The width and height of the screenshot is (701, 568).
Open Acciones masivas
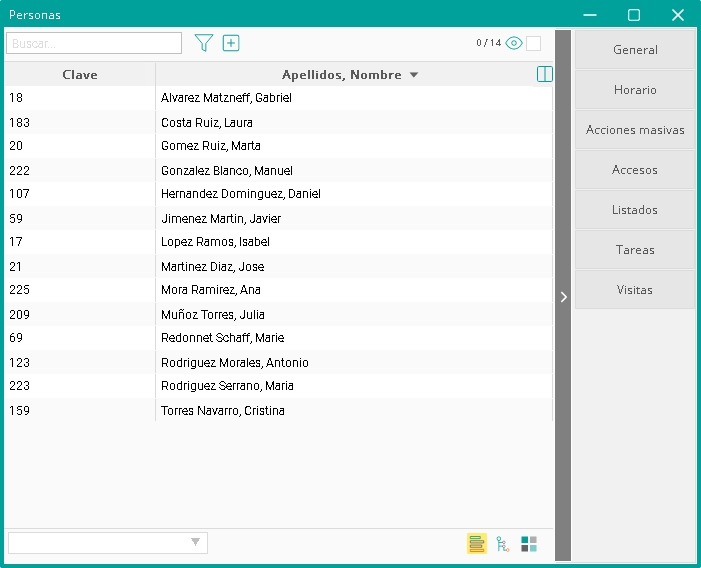tap(635, 130)
